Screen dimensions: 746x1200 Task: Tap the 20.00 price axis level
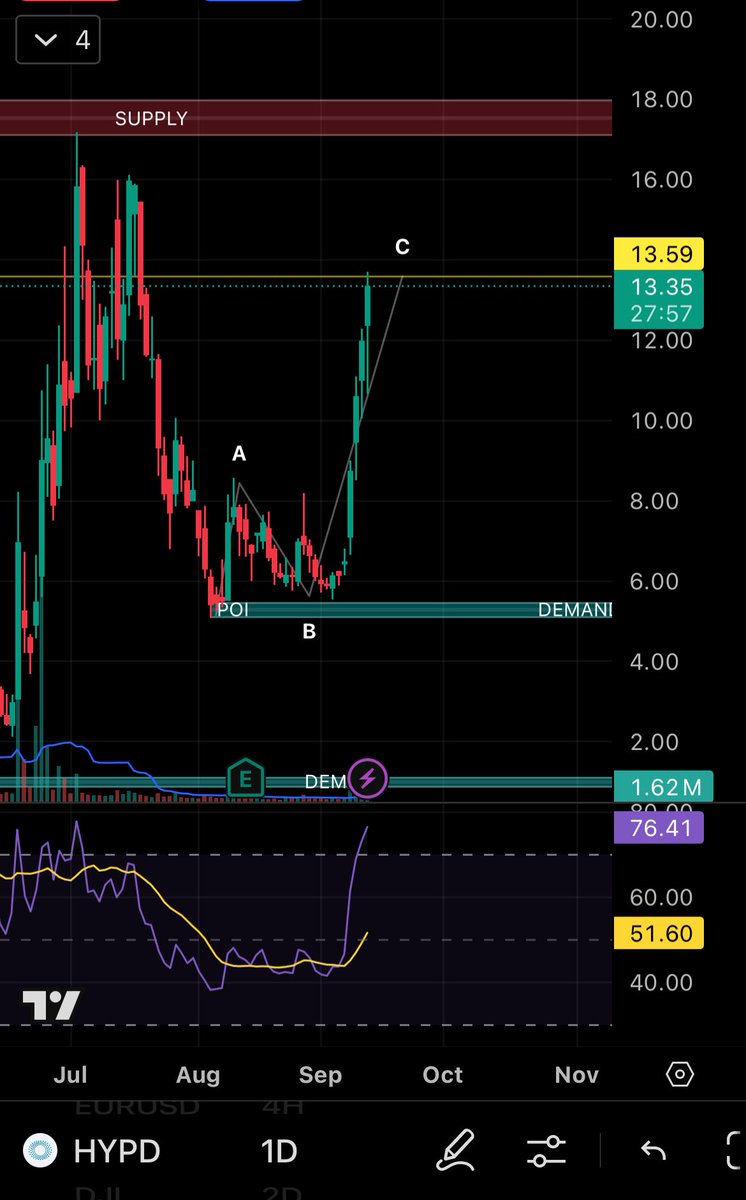pyautogui.click(x=662, y=19)
